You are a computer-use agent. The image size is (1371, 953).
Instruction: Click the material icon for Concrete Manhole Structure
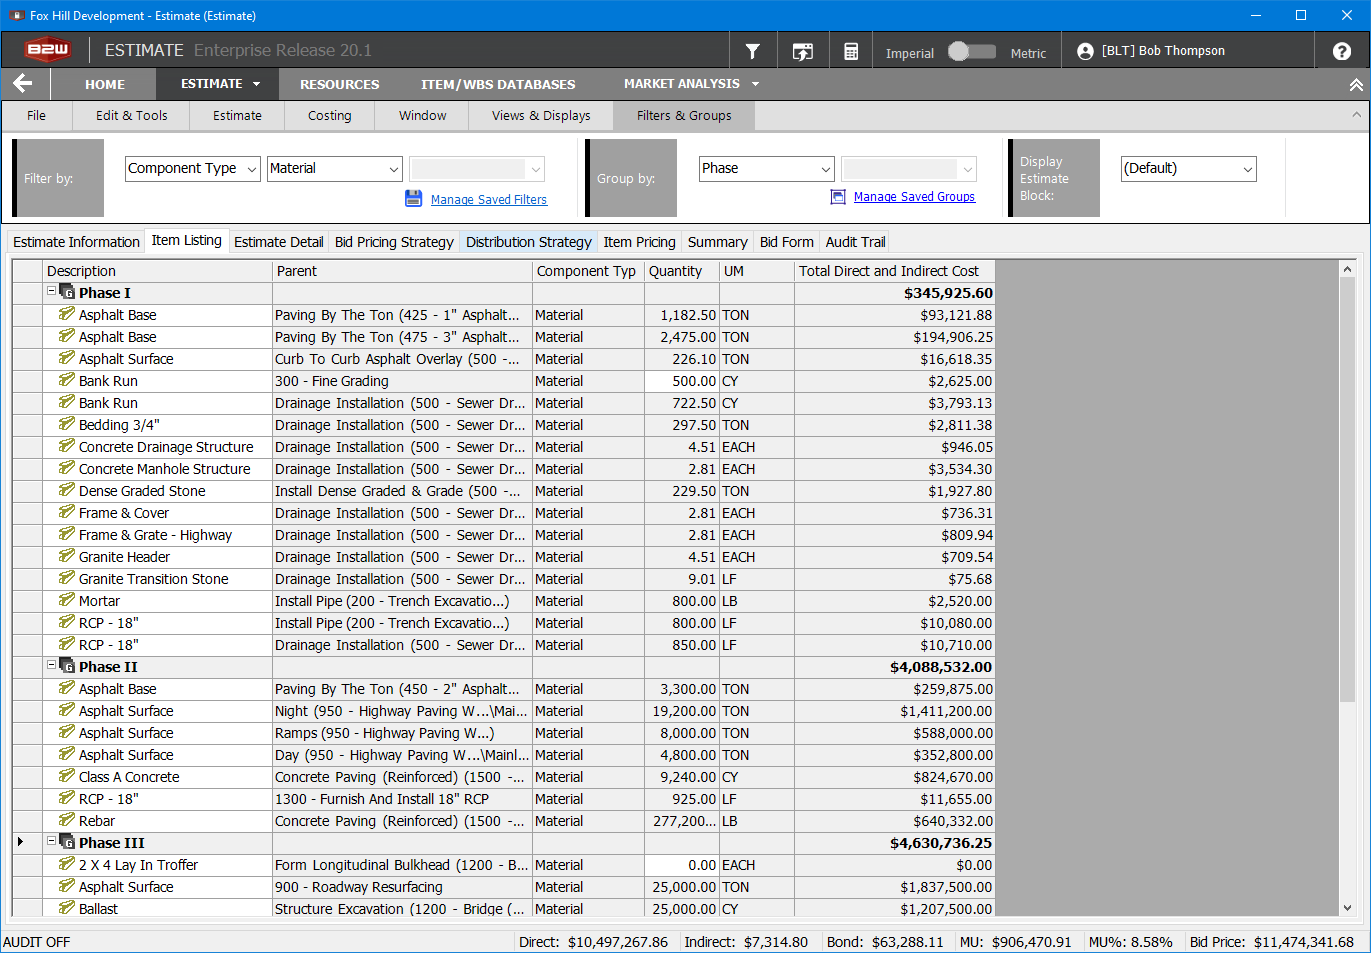pos(67,468)
